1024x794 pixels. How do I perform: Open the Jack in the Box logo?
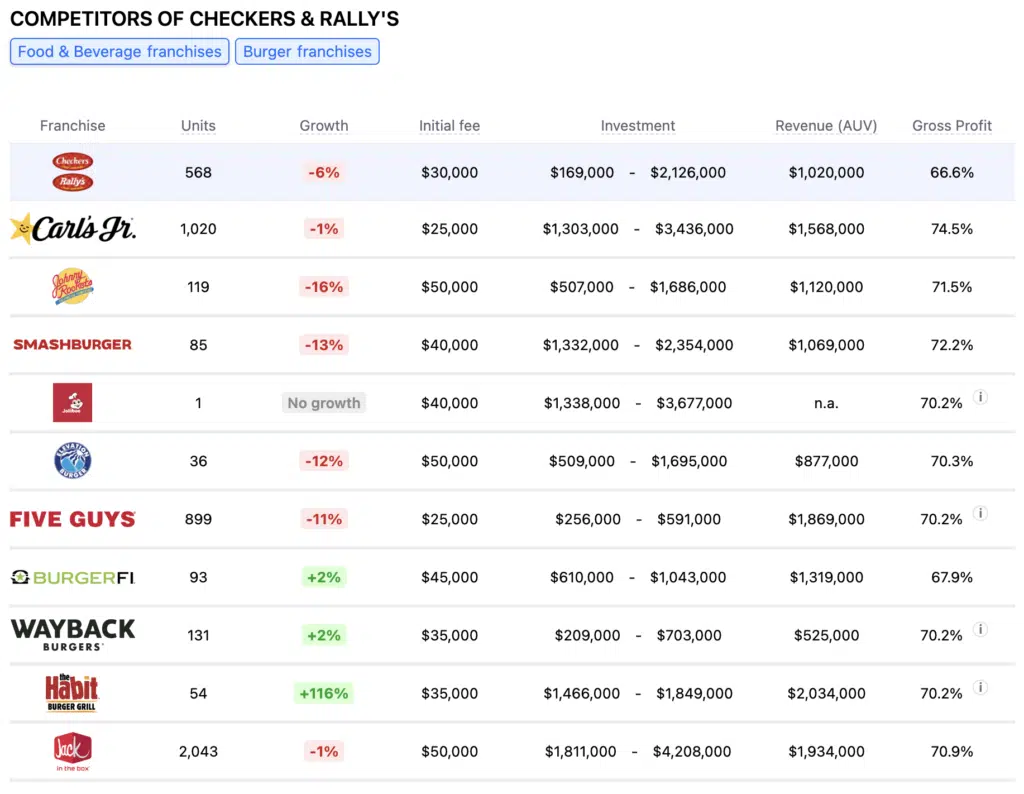(x=72, y=751)
